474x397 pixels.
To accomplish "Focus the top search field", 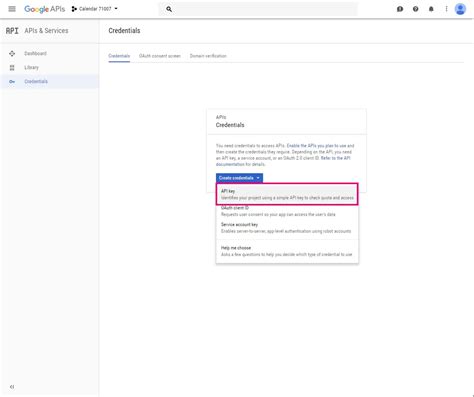I will (258, 9).
